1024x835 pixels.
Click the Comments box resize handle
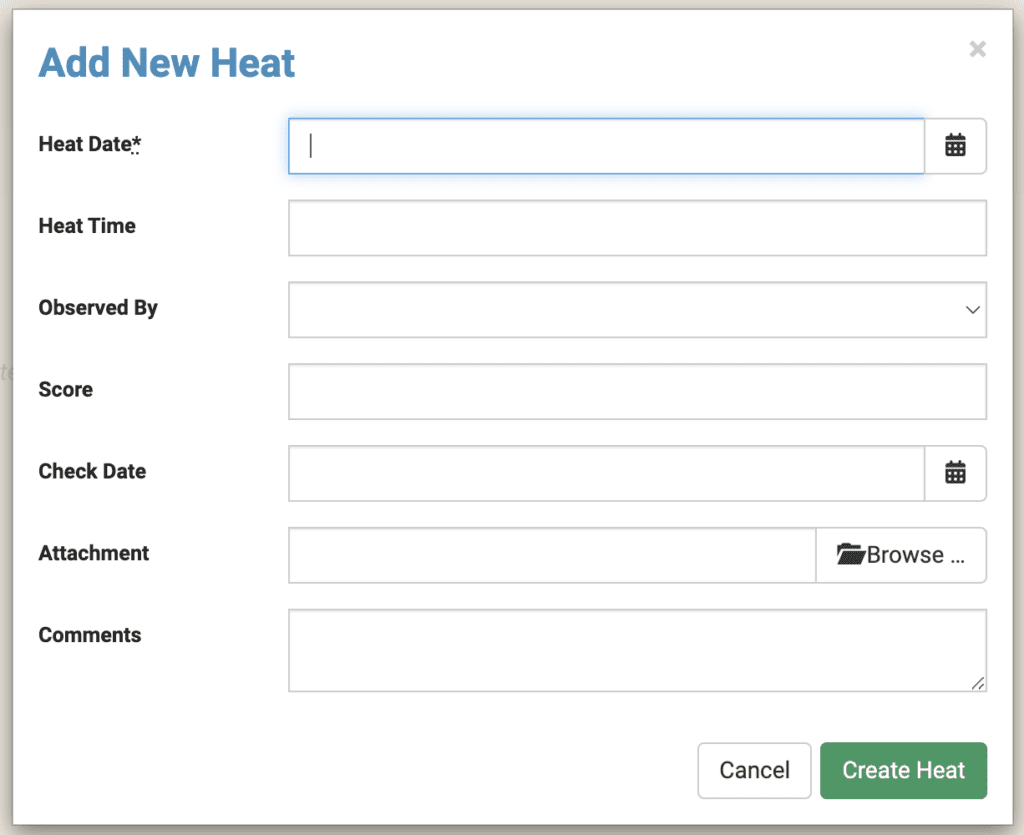click(x=978, y=684)
